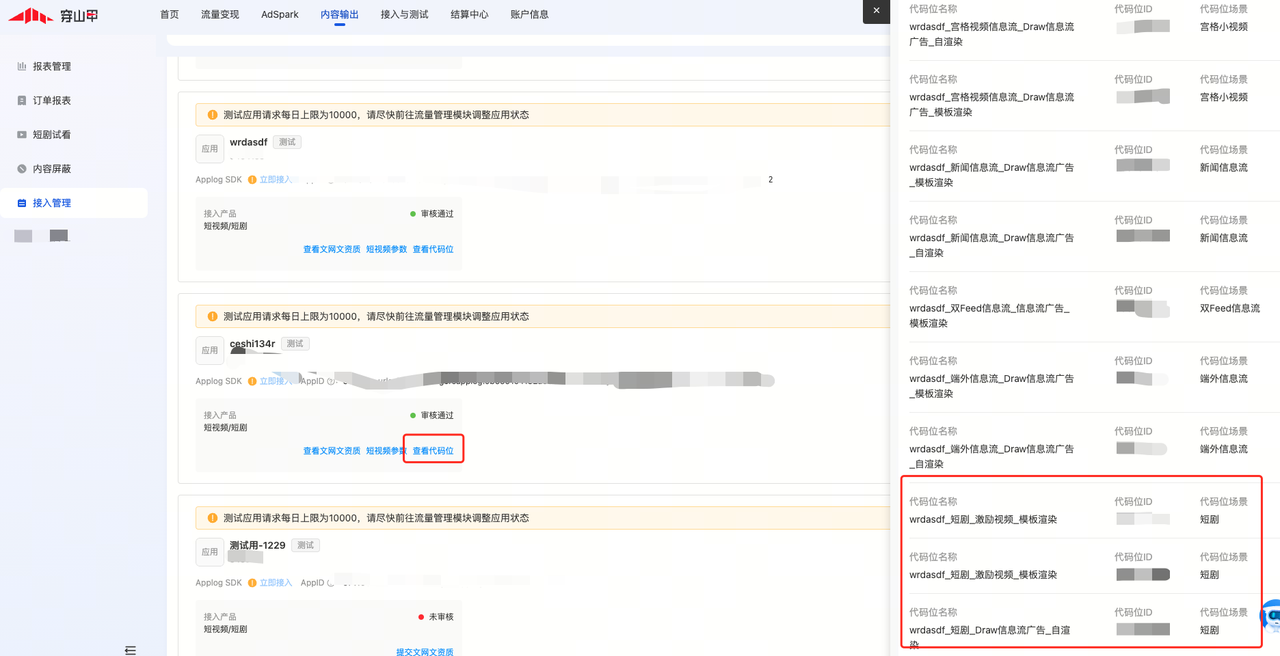1280x656 pixels.
Task: Go to the 接入与测试 tab
Action: [404, 15]
